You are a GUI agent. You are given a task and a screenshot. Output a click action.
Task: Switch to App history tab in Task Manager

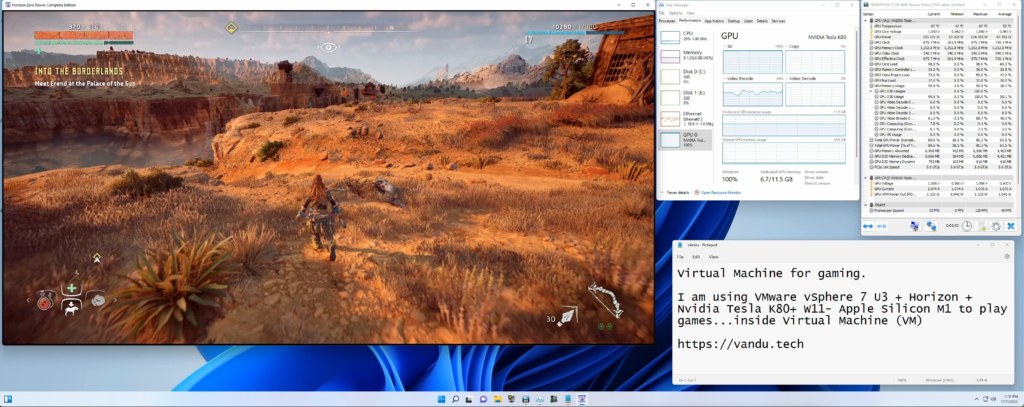714,21
